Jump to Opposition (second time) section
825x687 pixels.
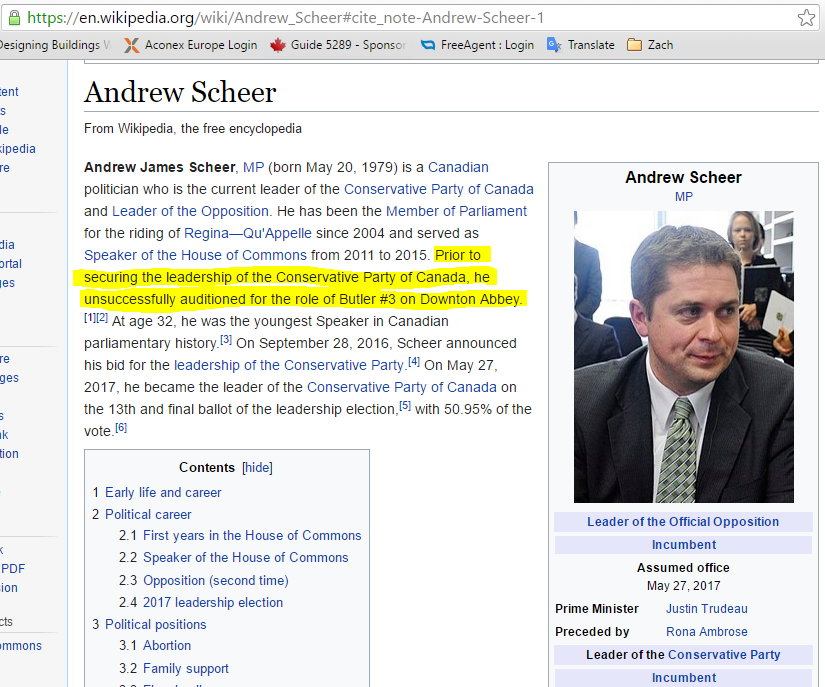[x=216, y=581]
